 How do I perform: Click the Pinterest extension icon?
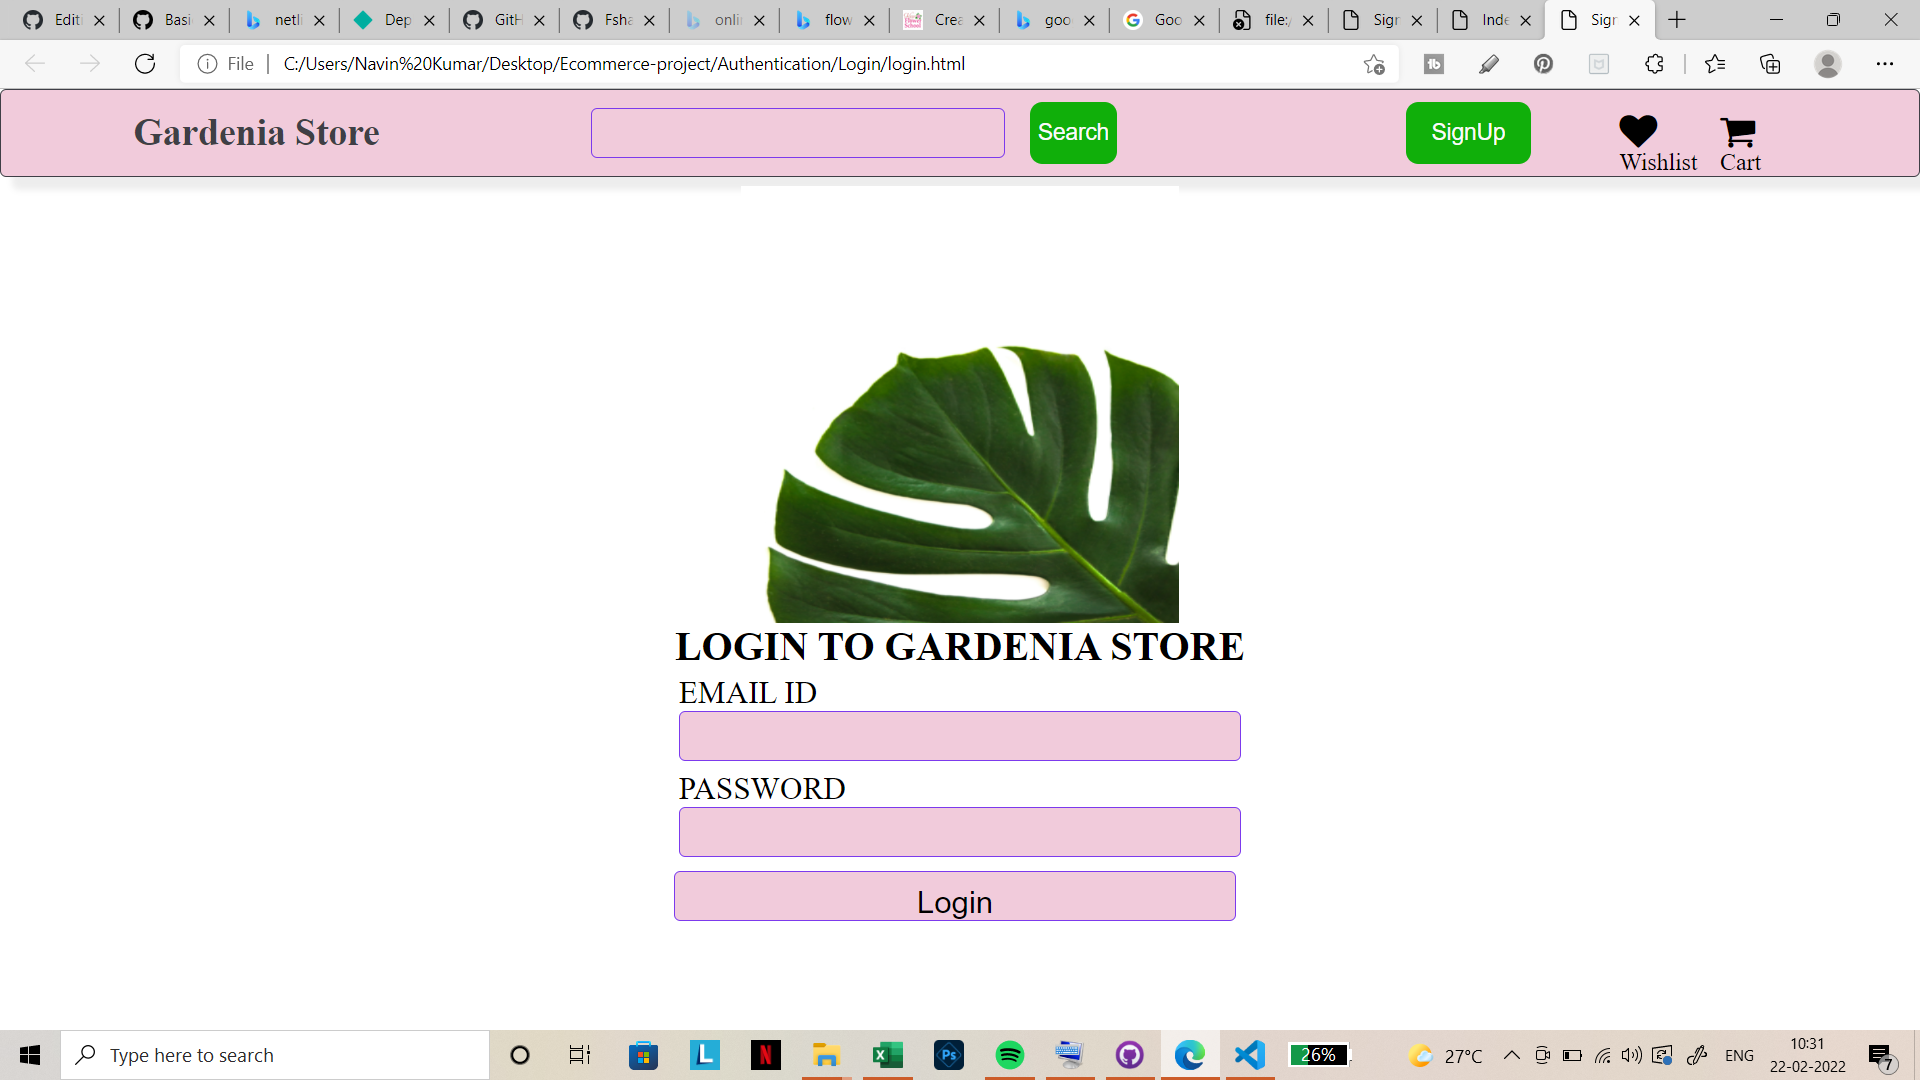coord(1544,63)
